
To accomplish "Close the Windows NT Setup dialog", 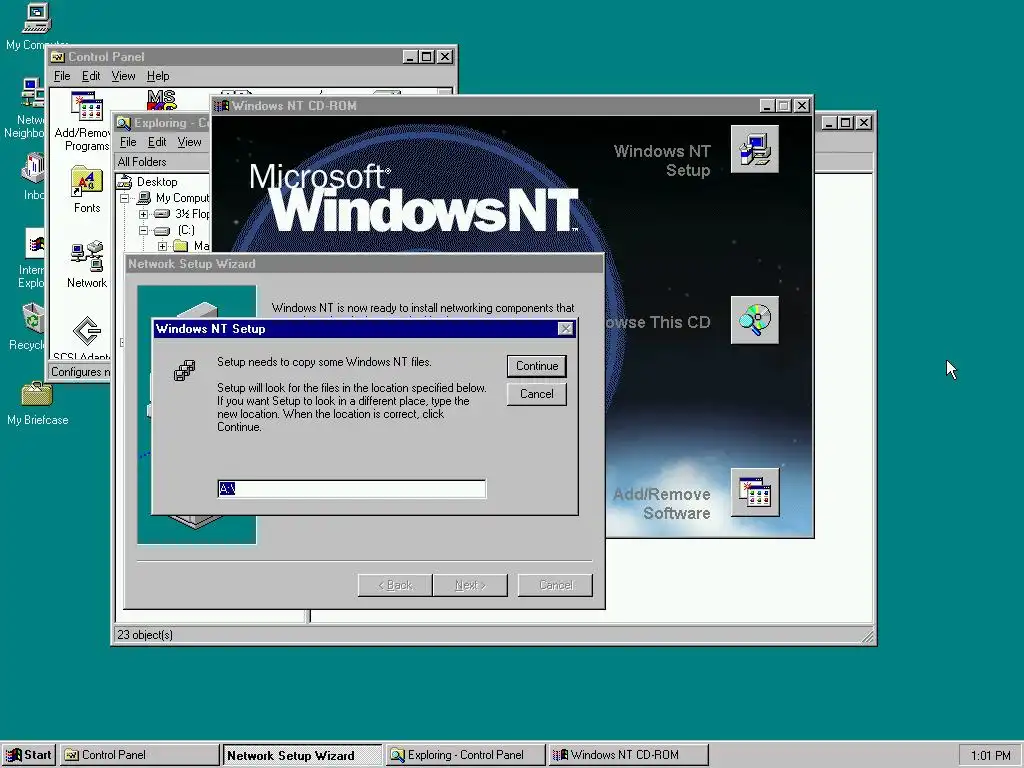I will (566, 328).
